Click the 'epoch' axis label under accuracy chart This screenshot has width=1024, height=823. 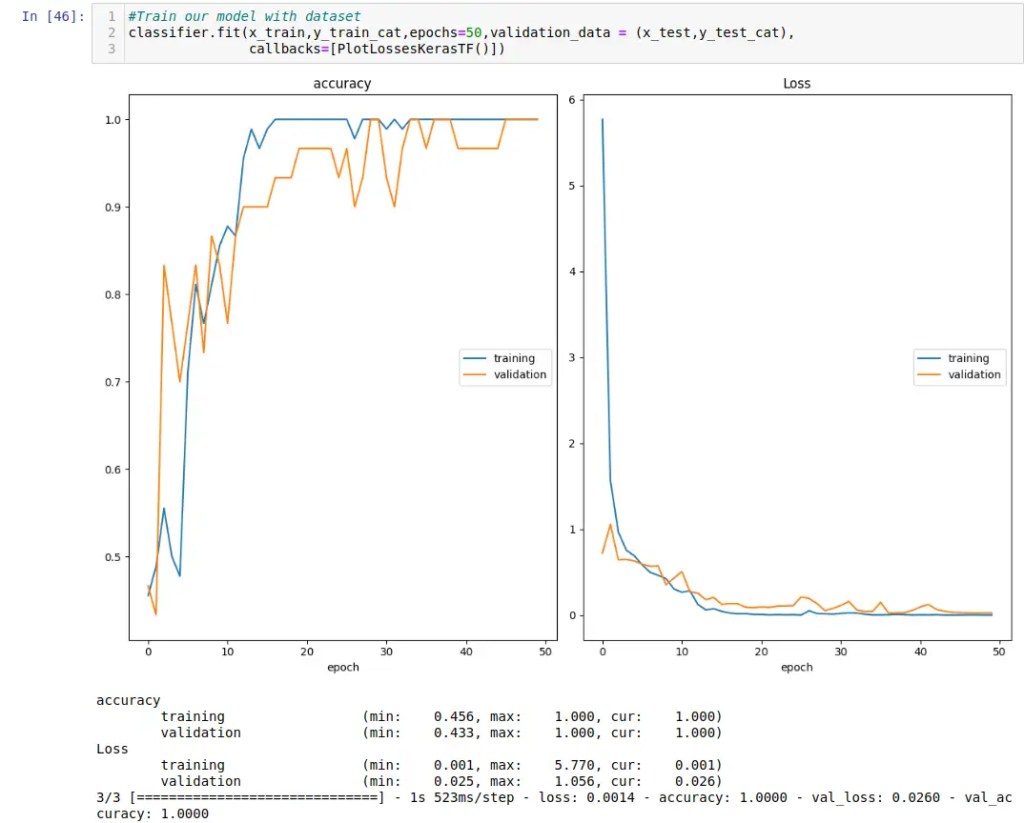coord(342,667)
